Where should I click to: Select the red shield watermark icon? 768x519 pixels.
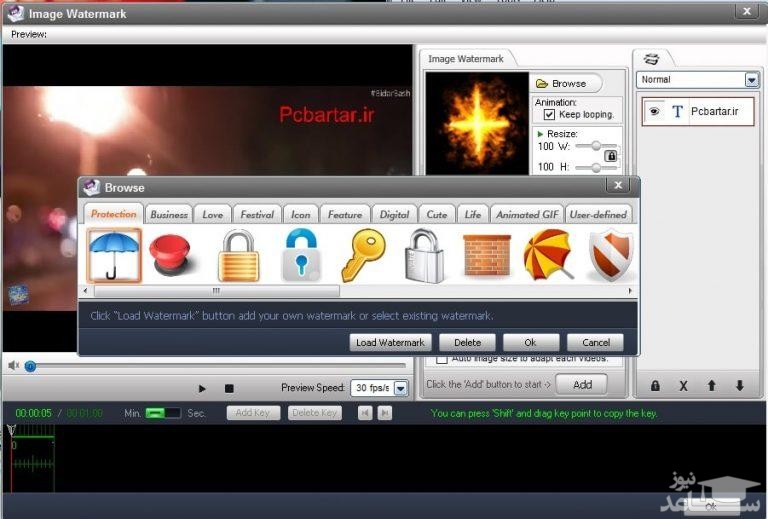(x=609, y=256)
